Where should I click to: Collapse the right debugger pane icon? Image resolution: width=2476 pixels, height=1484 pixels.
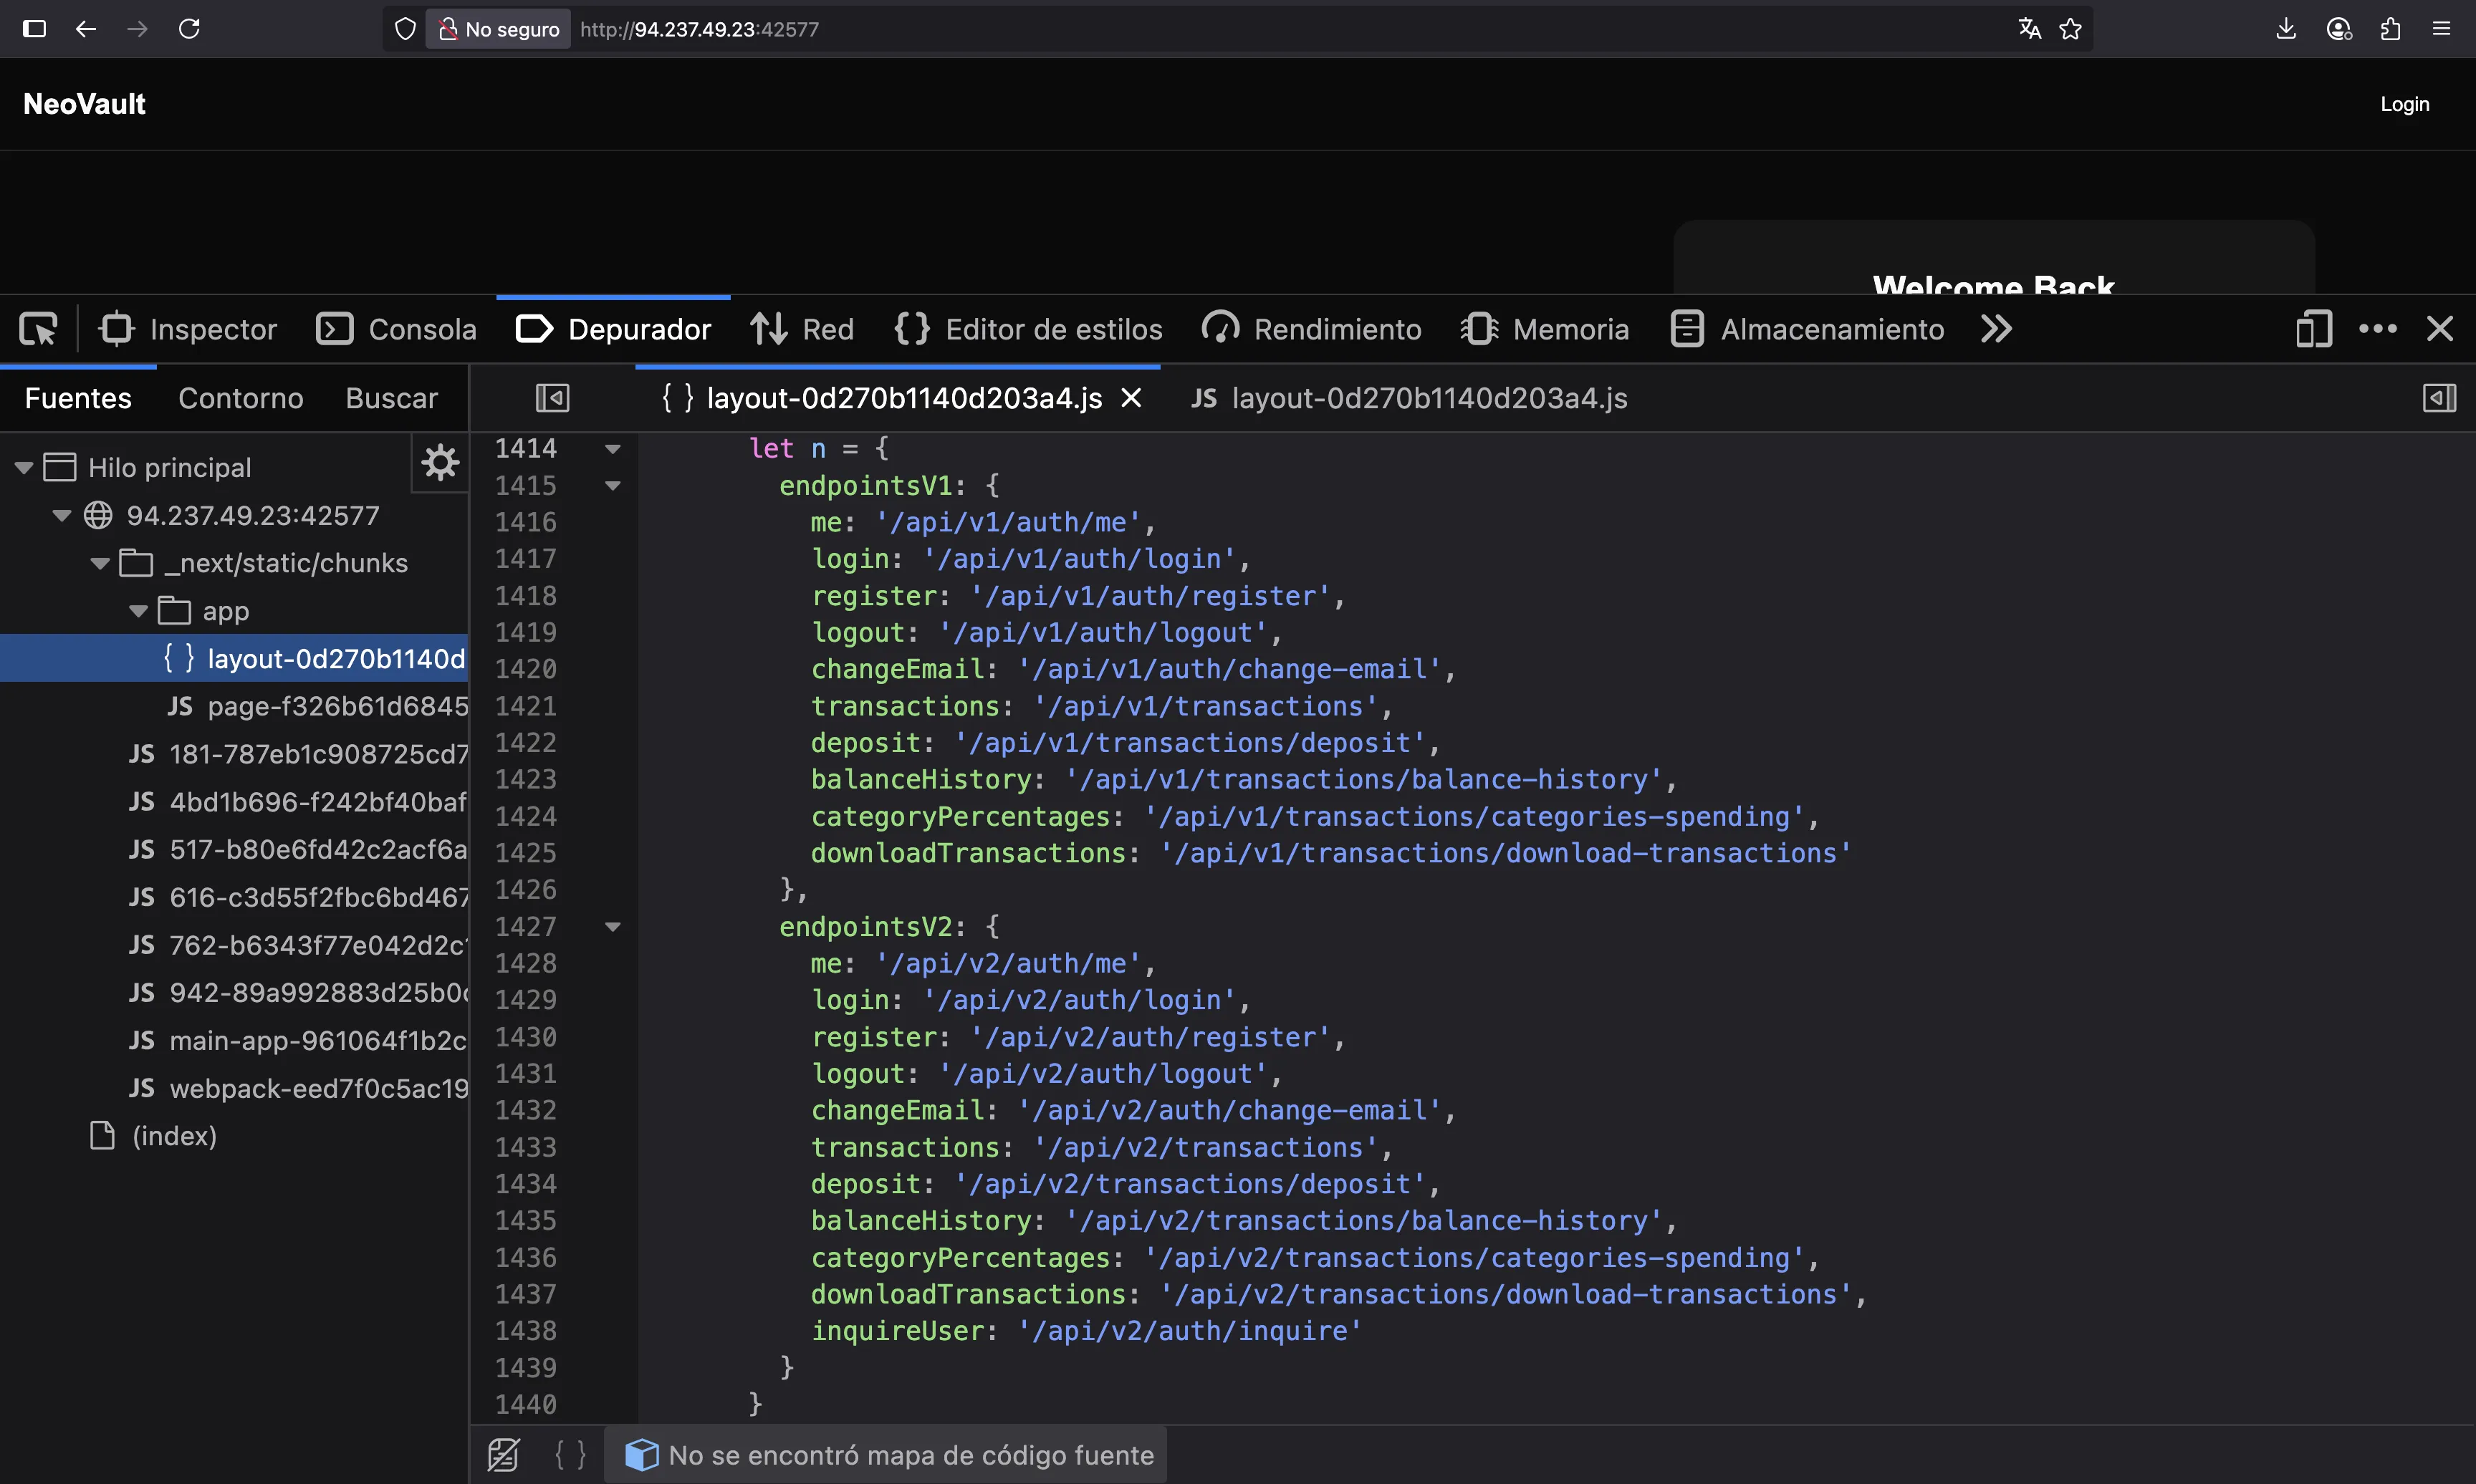2439,398
